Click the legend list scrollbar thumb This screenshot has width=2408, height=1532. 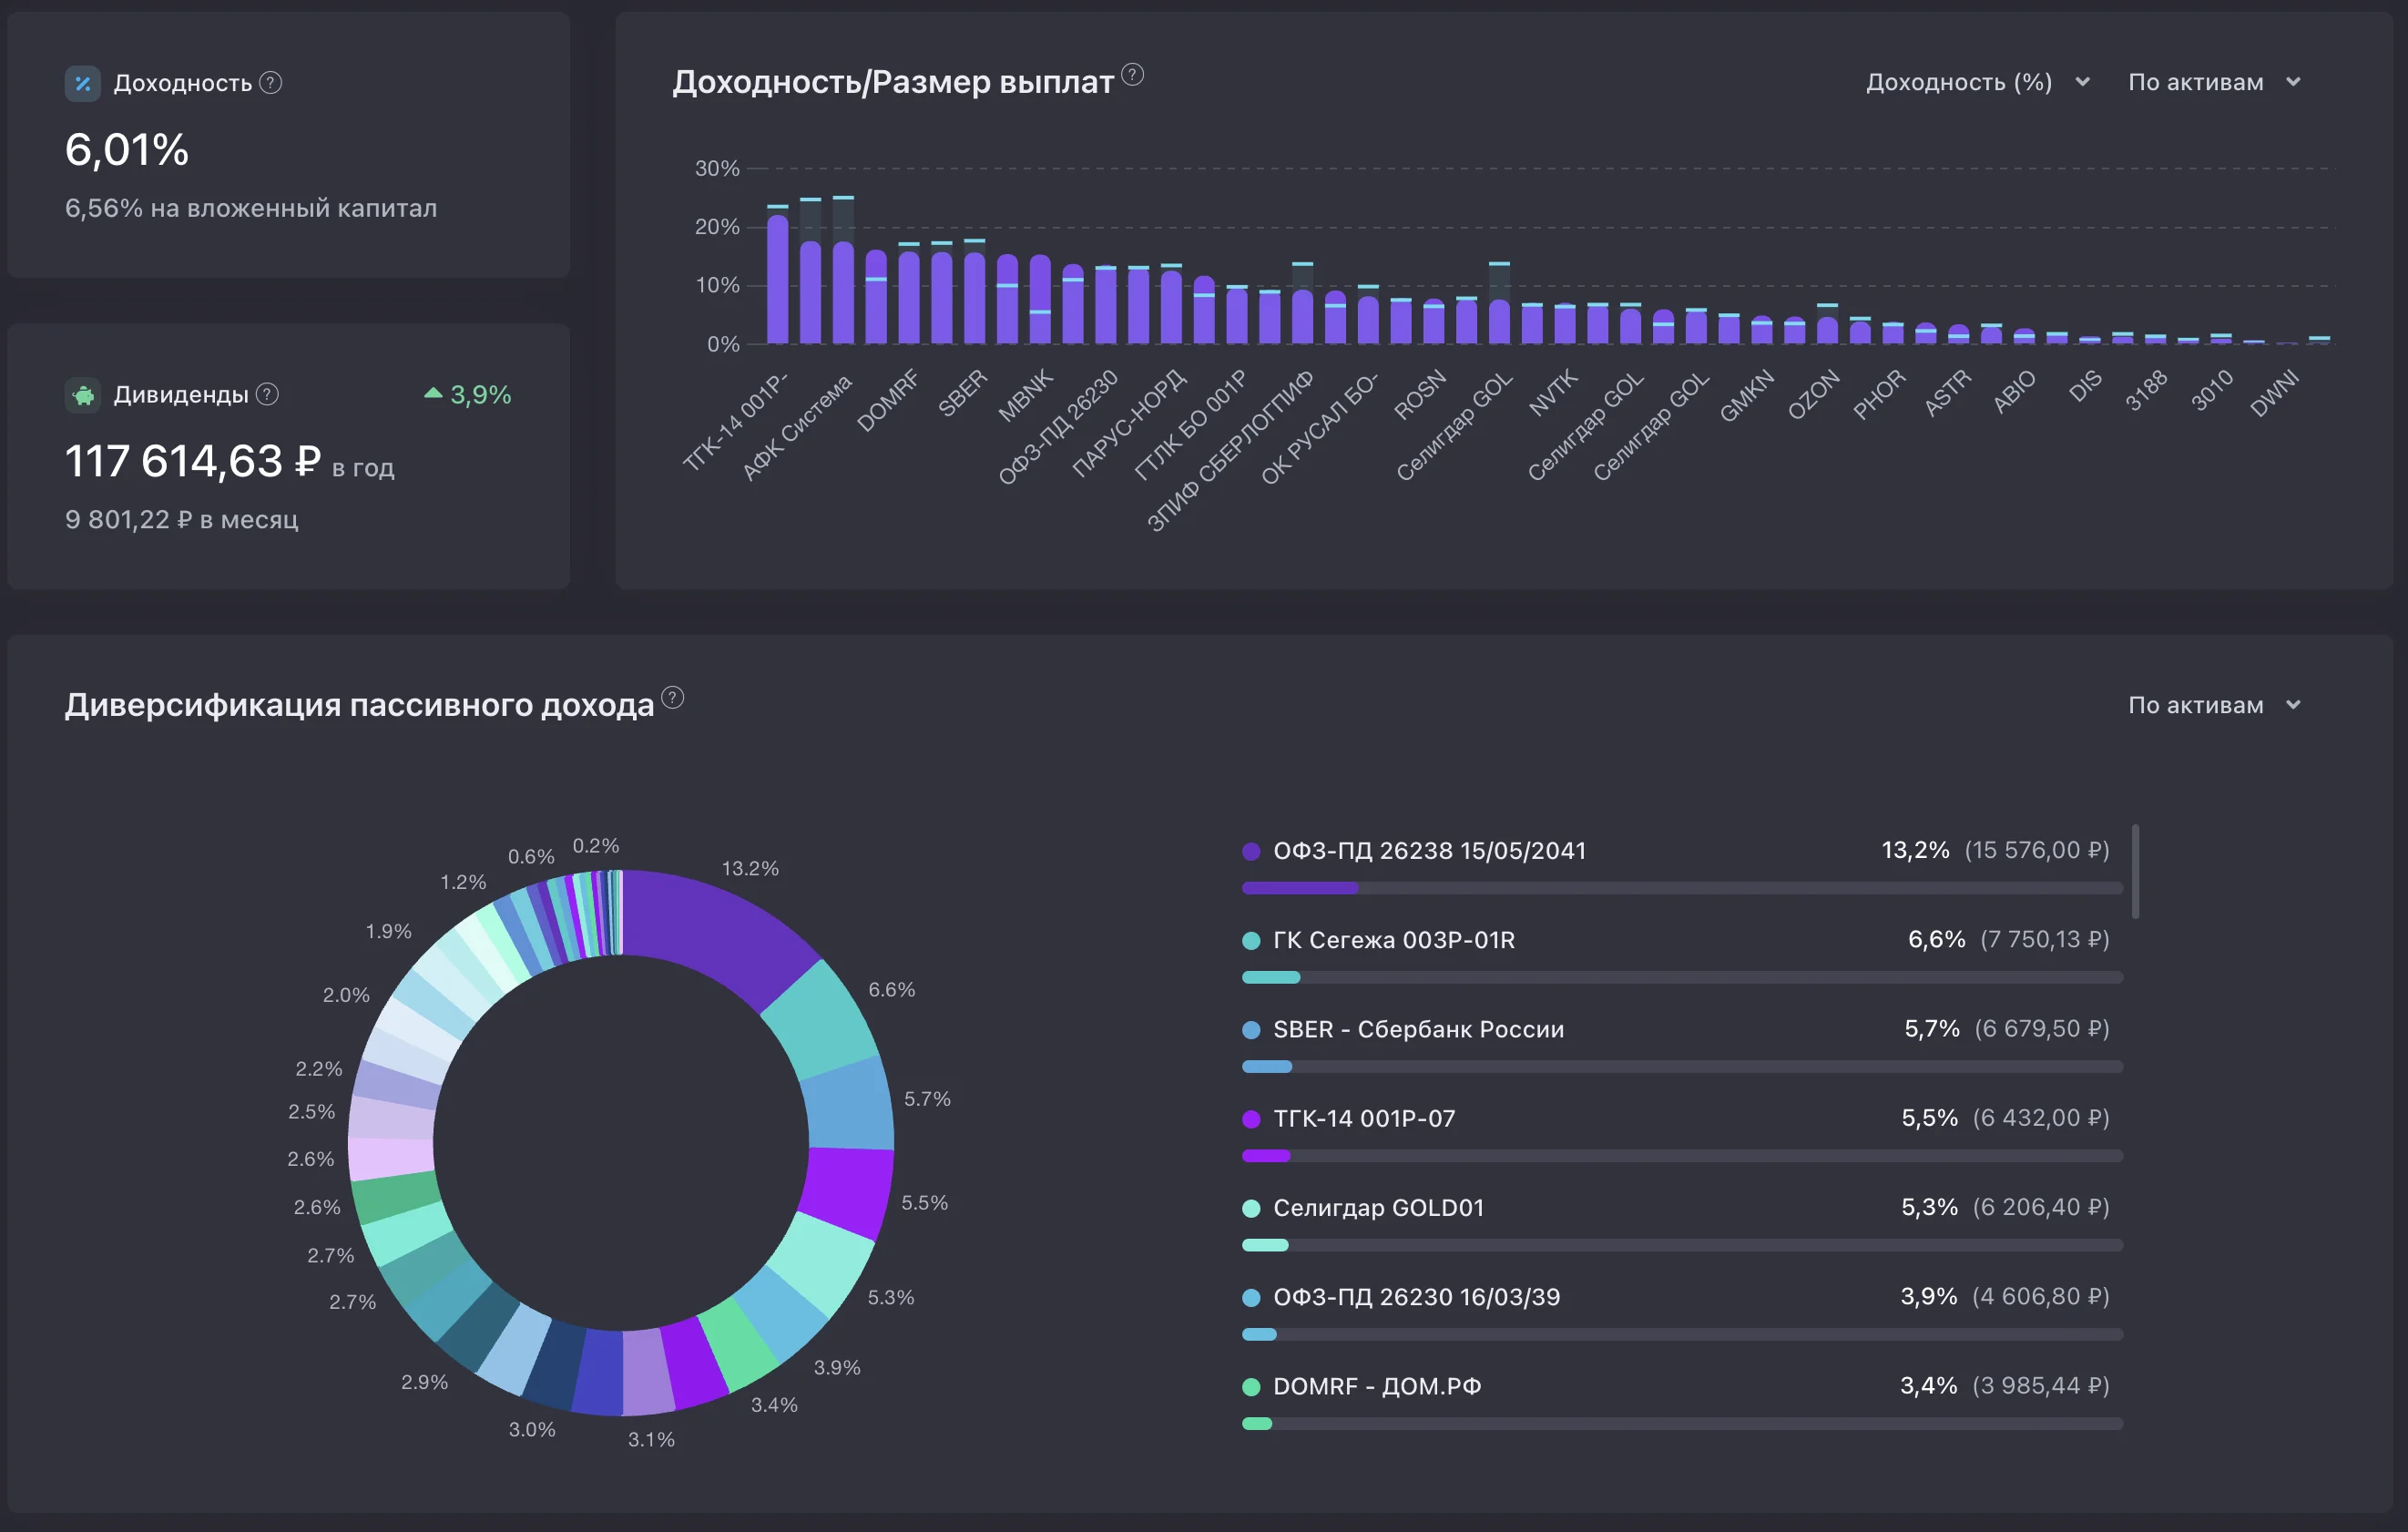coord(2136,871)
